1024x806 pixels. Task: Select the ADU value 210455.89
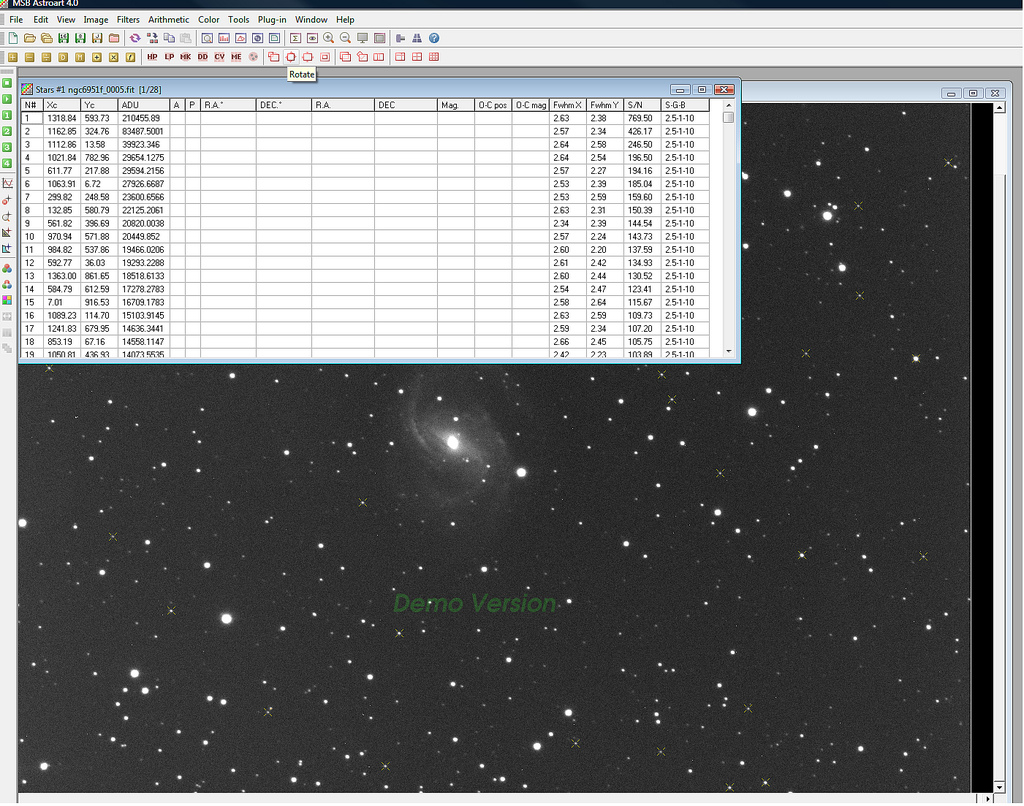(x=144, y=118)
